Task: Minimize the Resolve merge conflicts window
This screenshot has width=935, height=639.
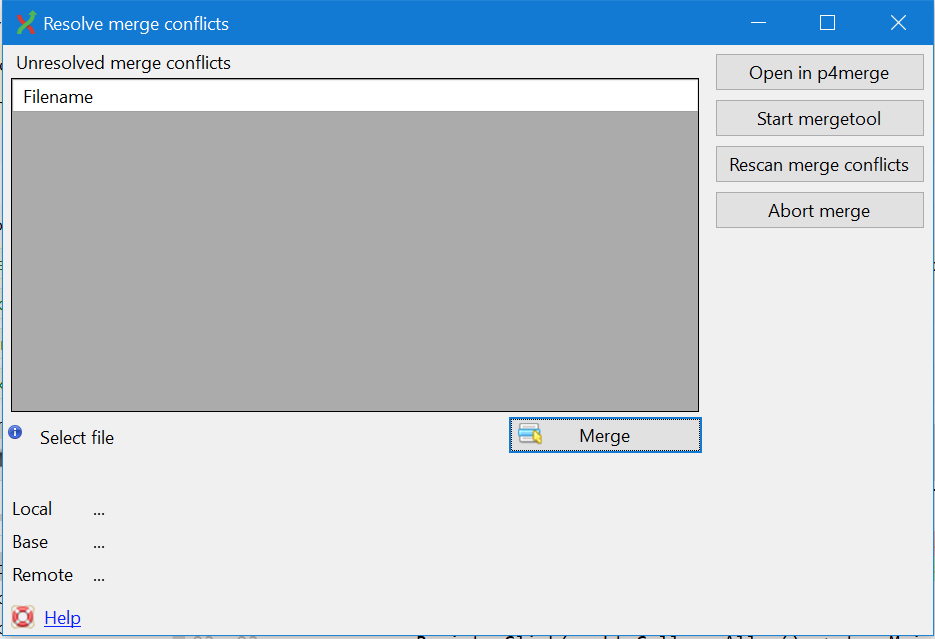Action: (x=757, y=22)
